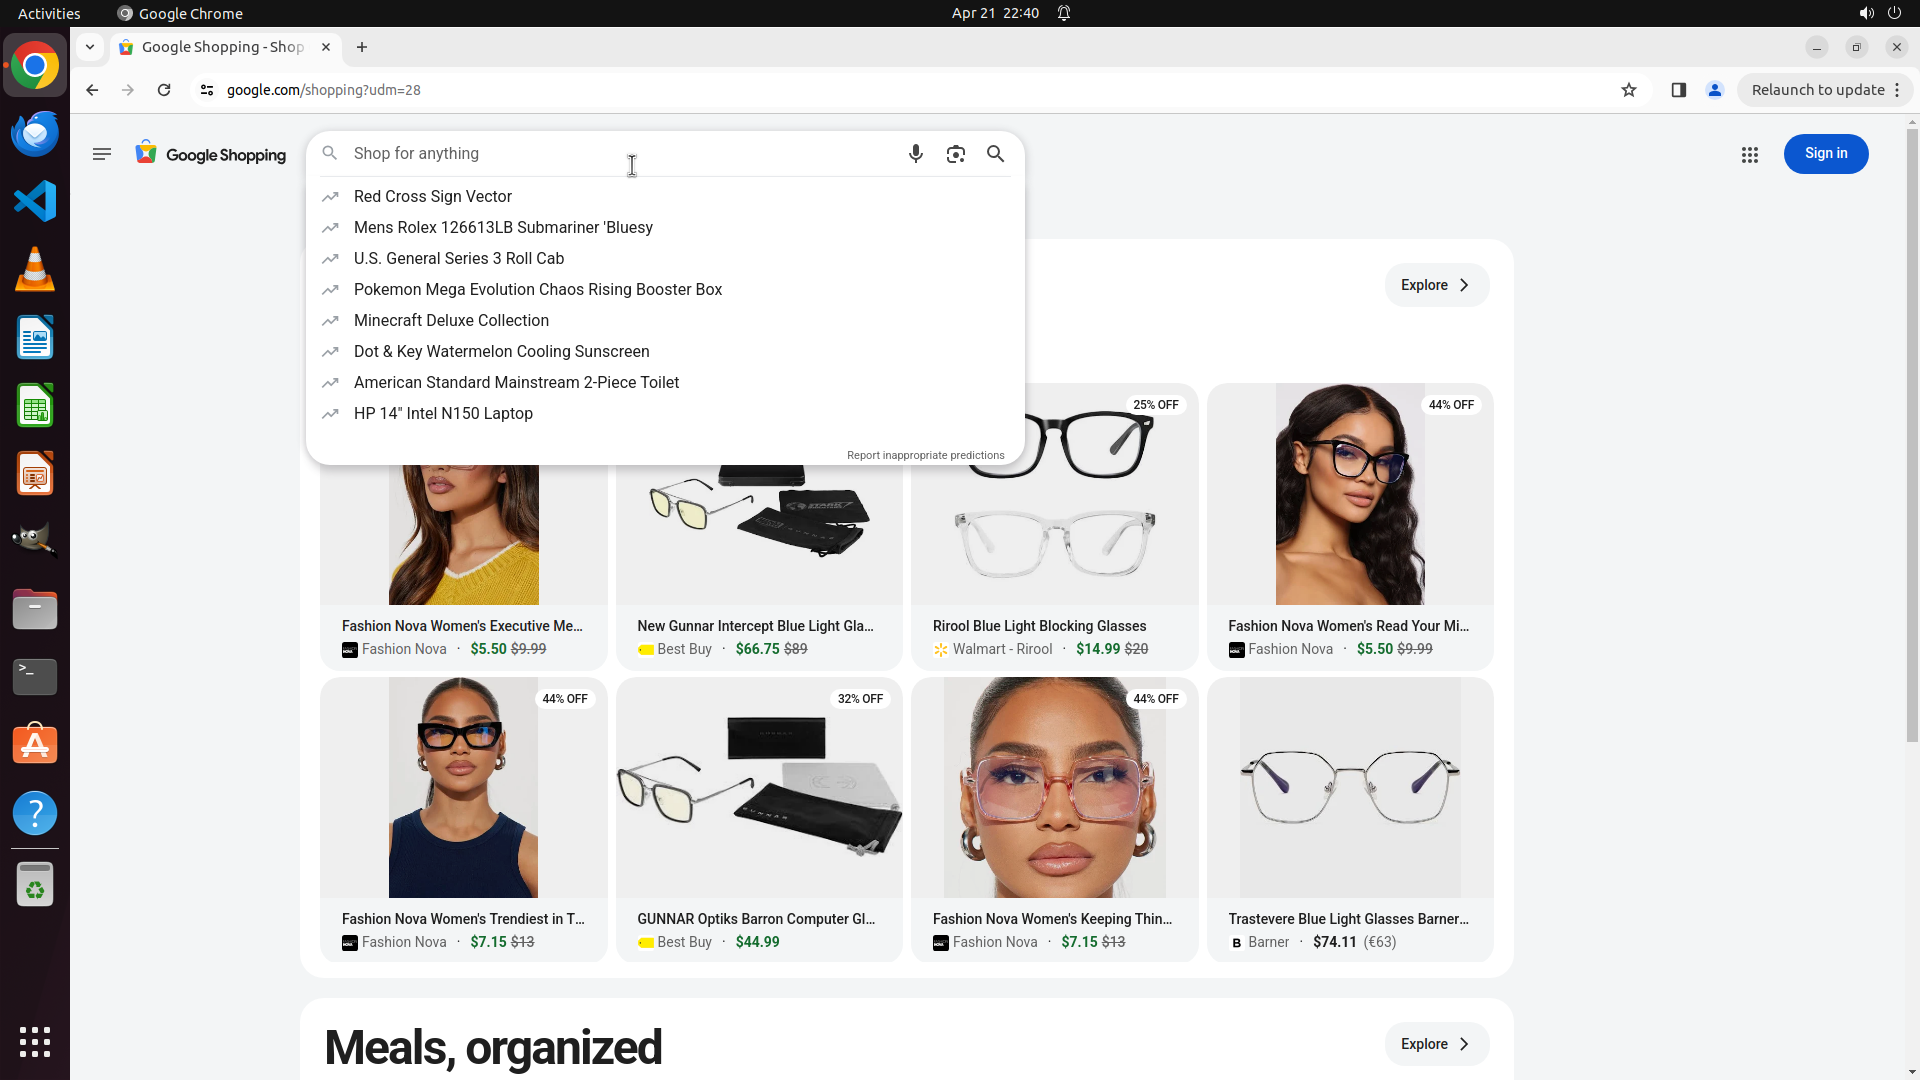Open the Google apps grid icon
This screenshot has height=1080, width=1920.
[x=1749, y=155]
